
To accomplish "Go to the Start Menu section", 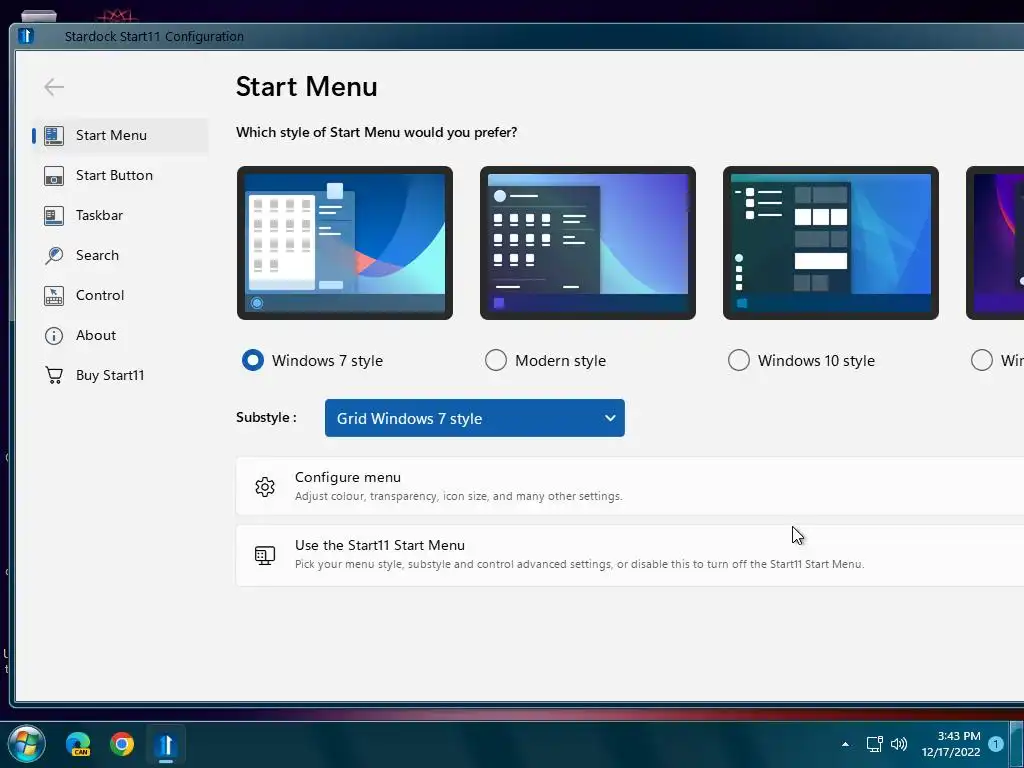I will click(x=121, y=135).
